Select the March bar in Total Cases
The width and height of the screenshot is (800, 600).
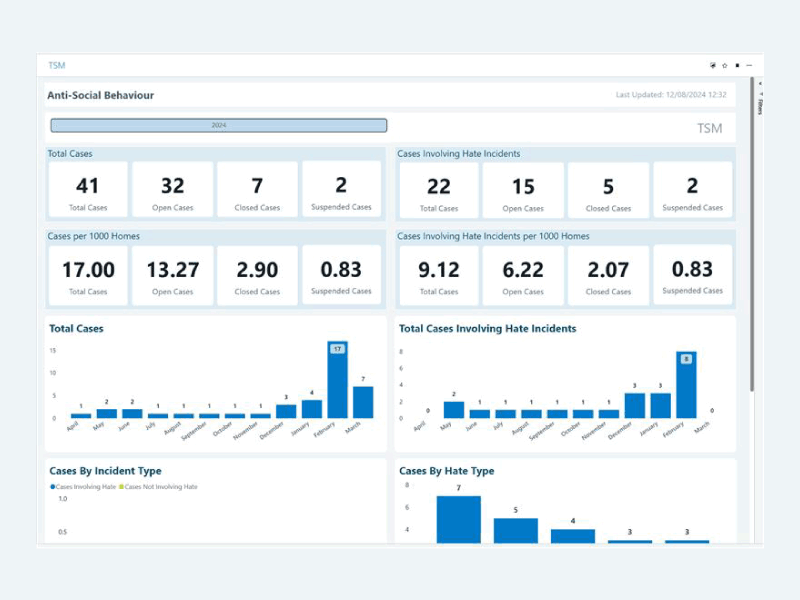click(x=363, y=401)
